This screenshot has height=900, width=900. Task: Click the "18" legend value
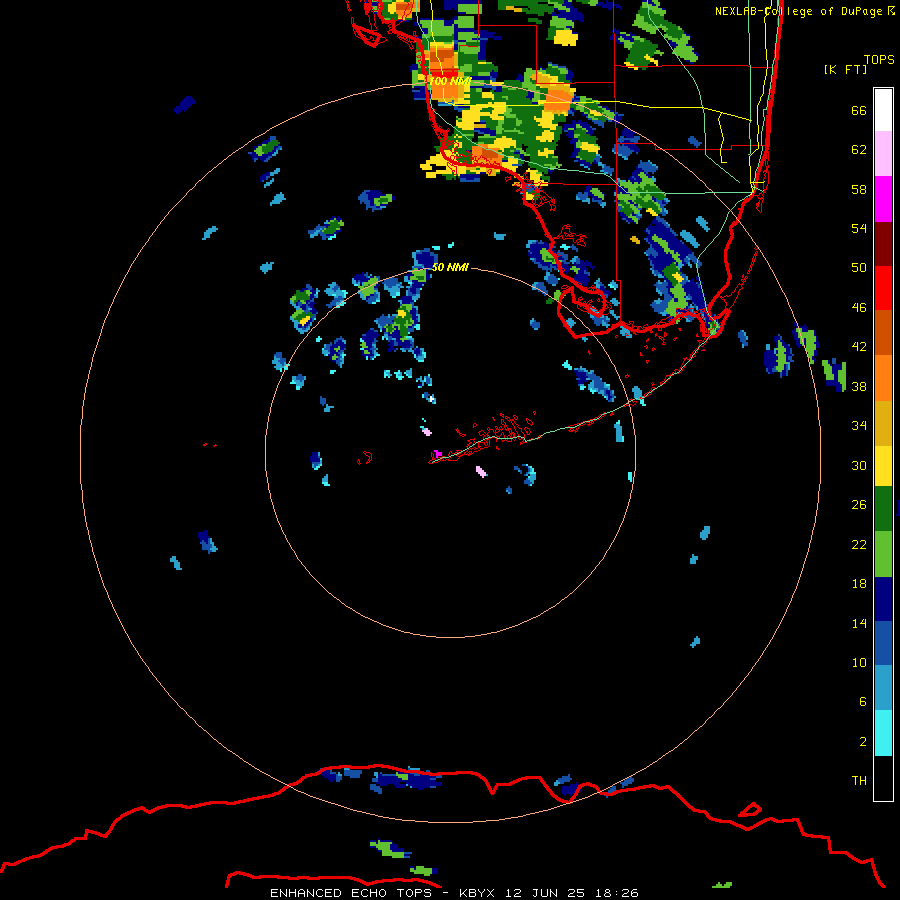pyautogui.click(x=859, y=584)
